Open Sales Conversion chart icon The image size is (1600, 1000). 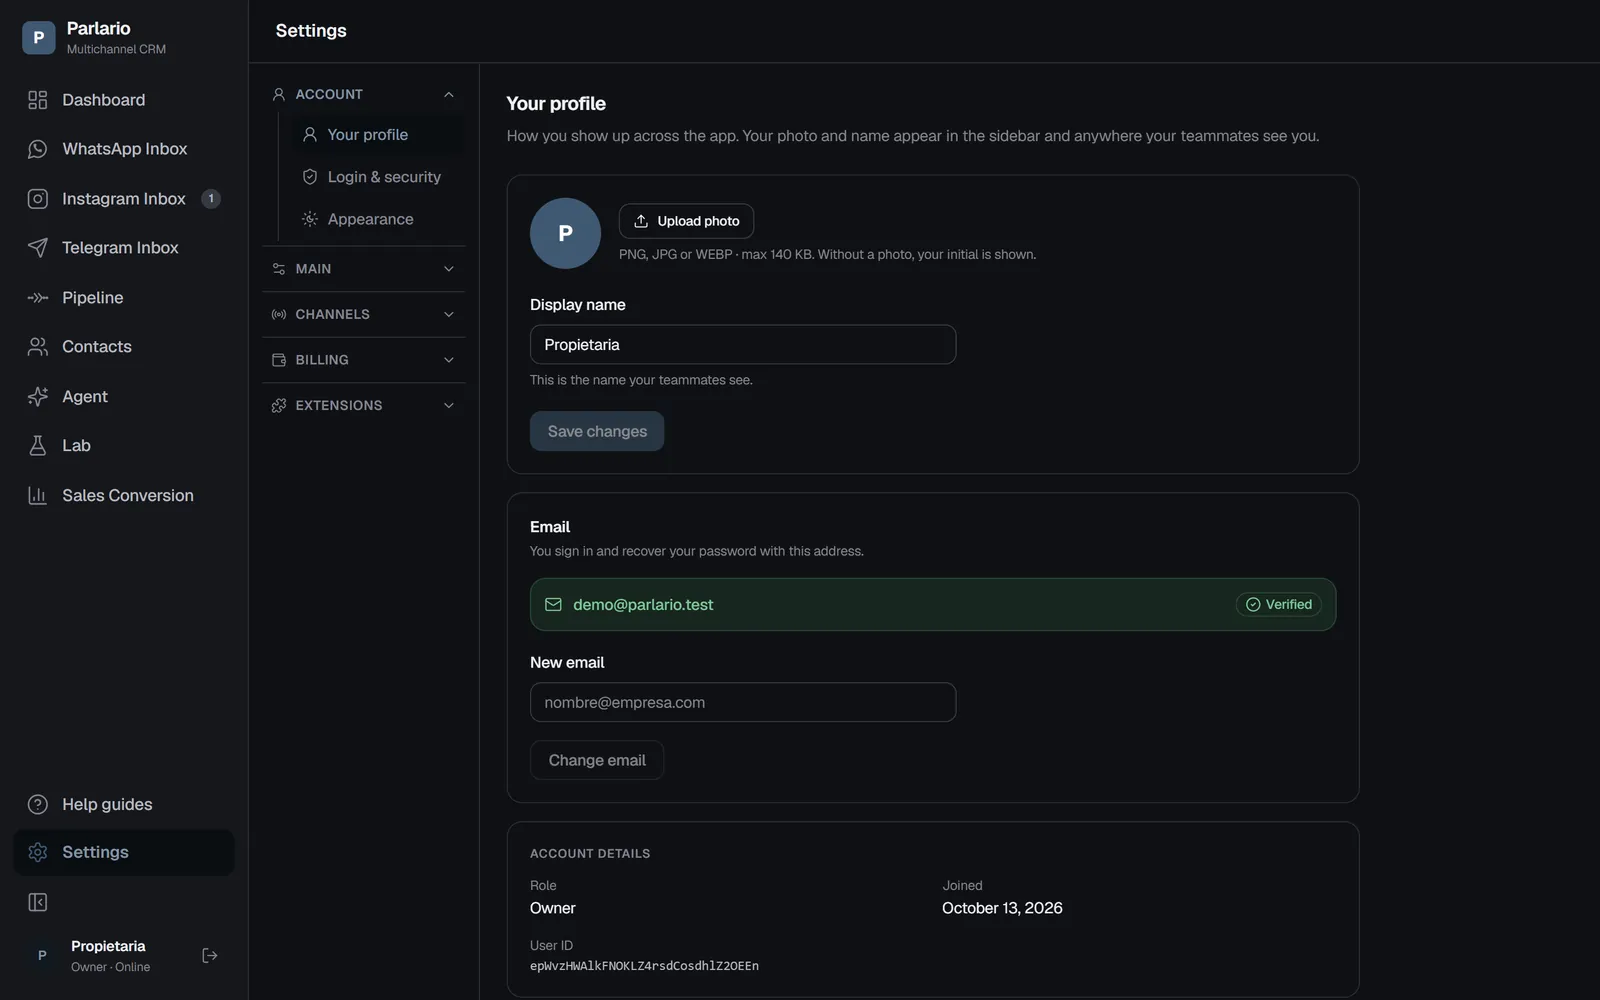click(x=38, y=496)
